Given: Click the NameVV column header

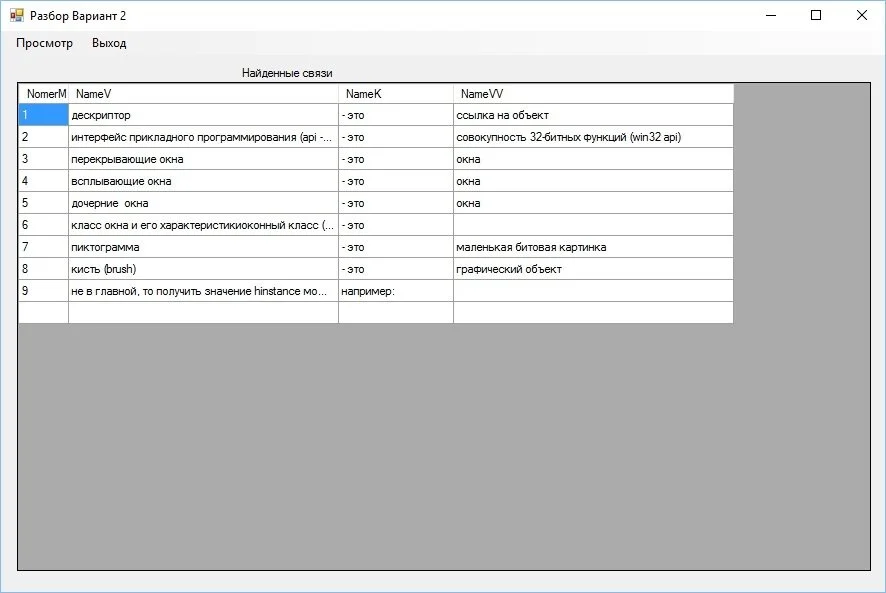Looking at the screenshot, I should [x=592, y=94].
